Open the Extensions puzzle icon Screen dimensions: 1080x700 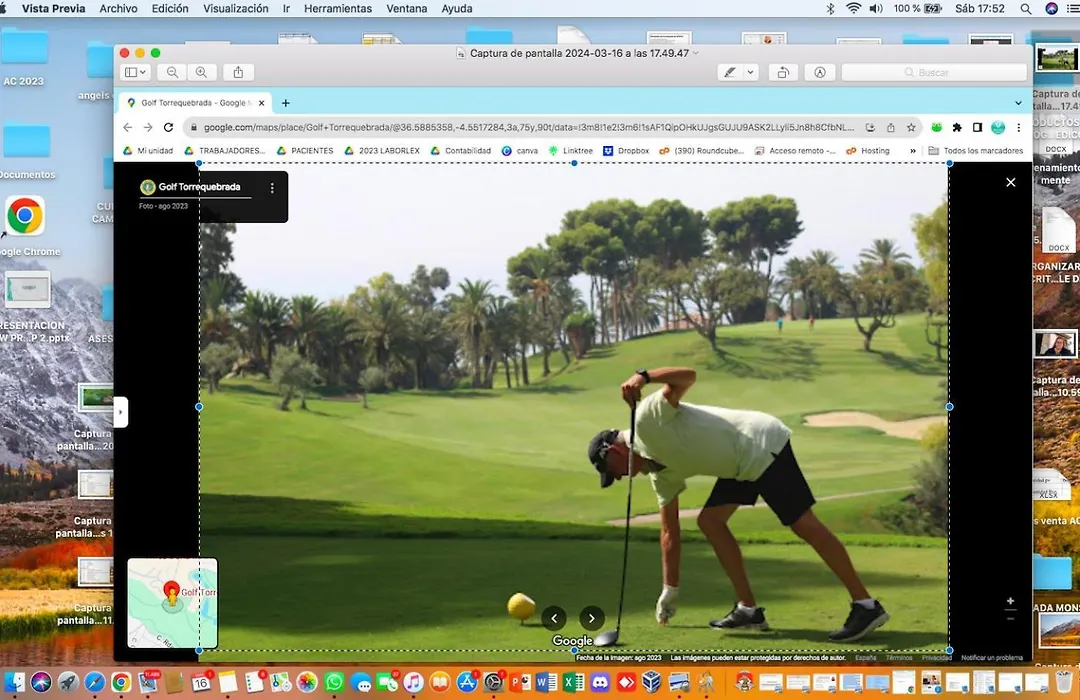pos(957,127)
